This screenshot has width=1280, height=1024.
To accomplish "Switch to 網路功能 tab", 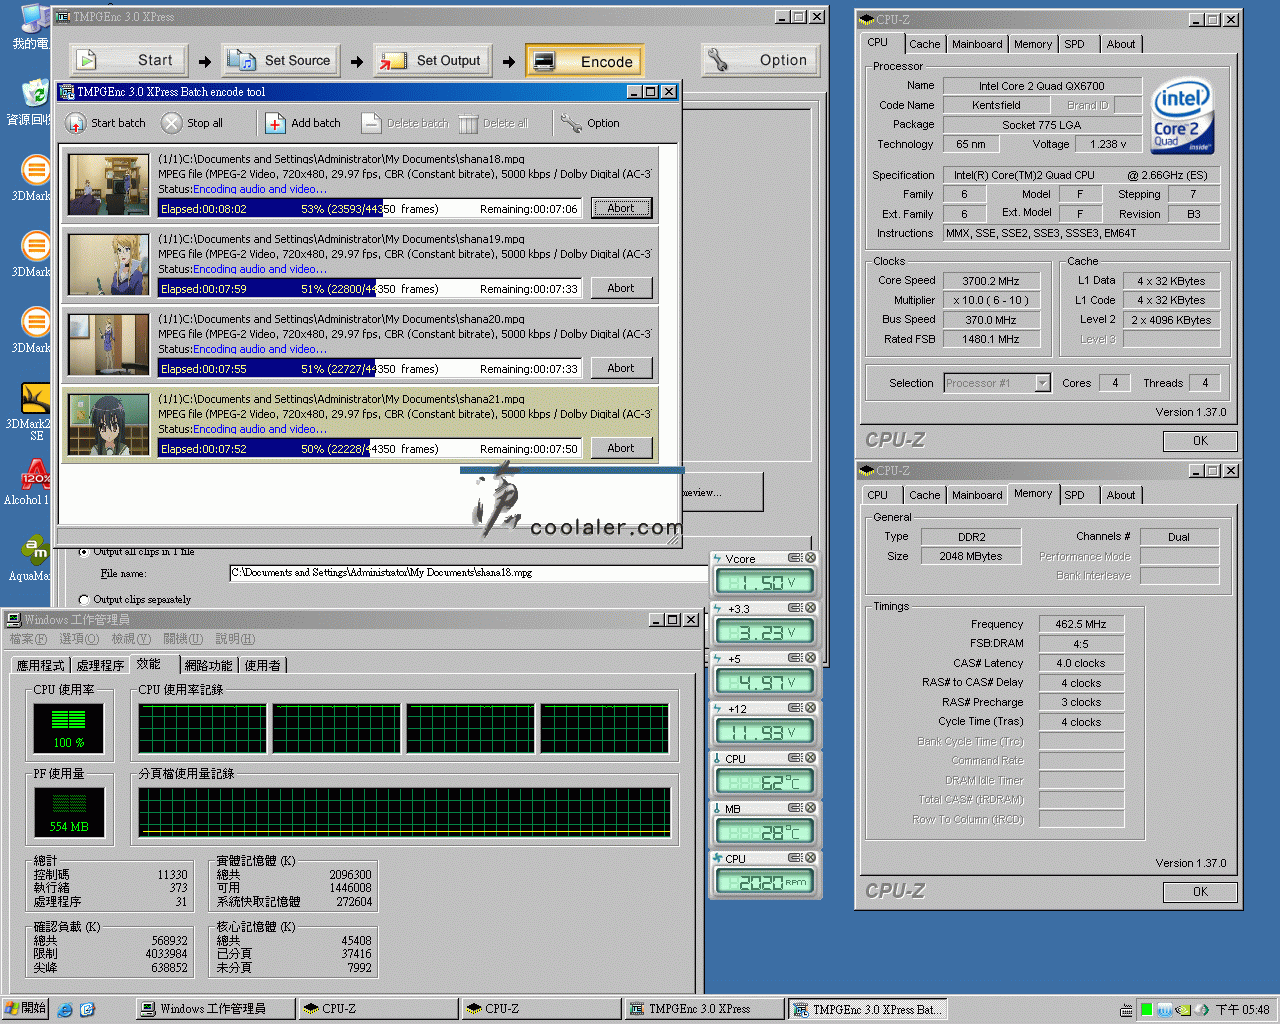I will (208, 665).
